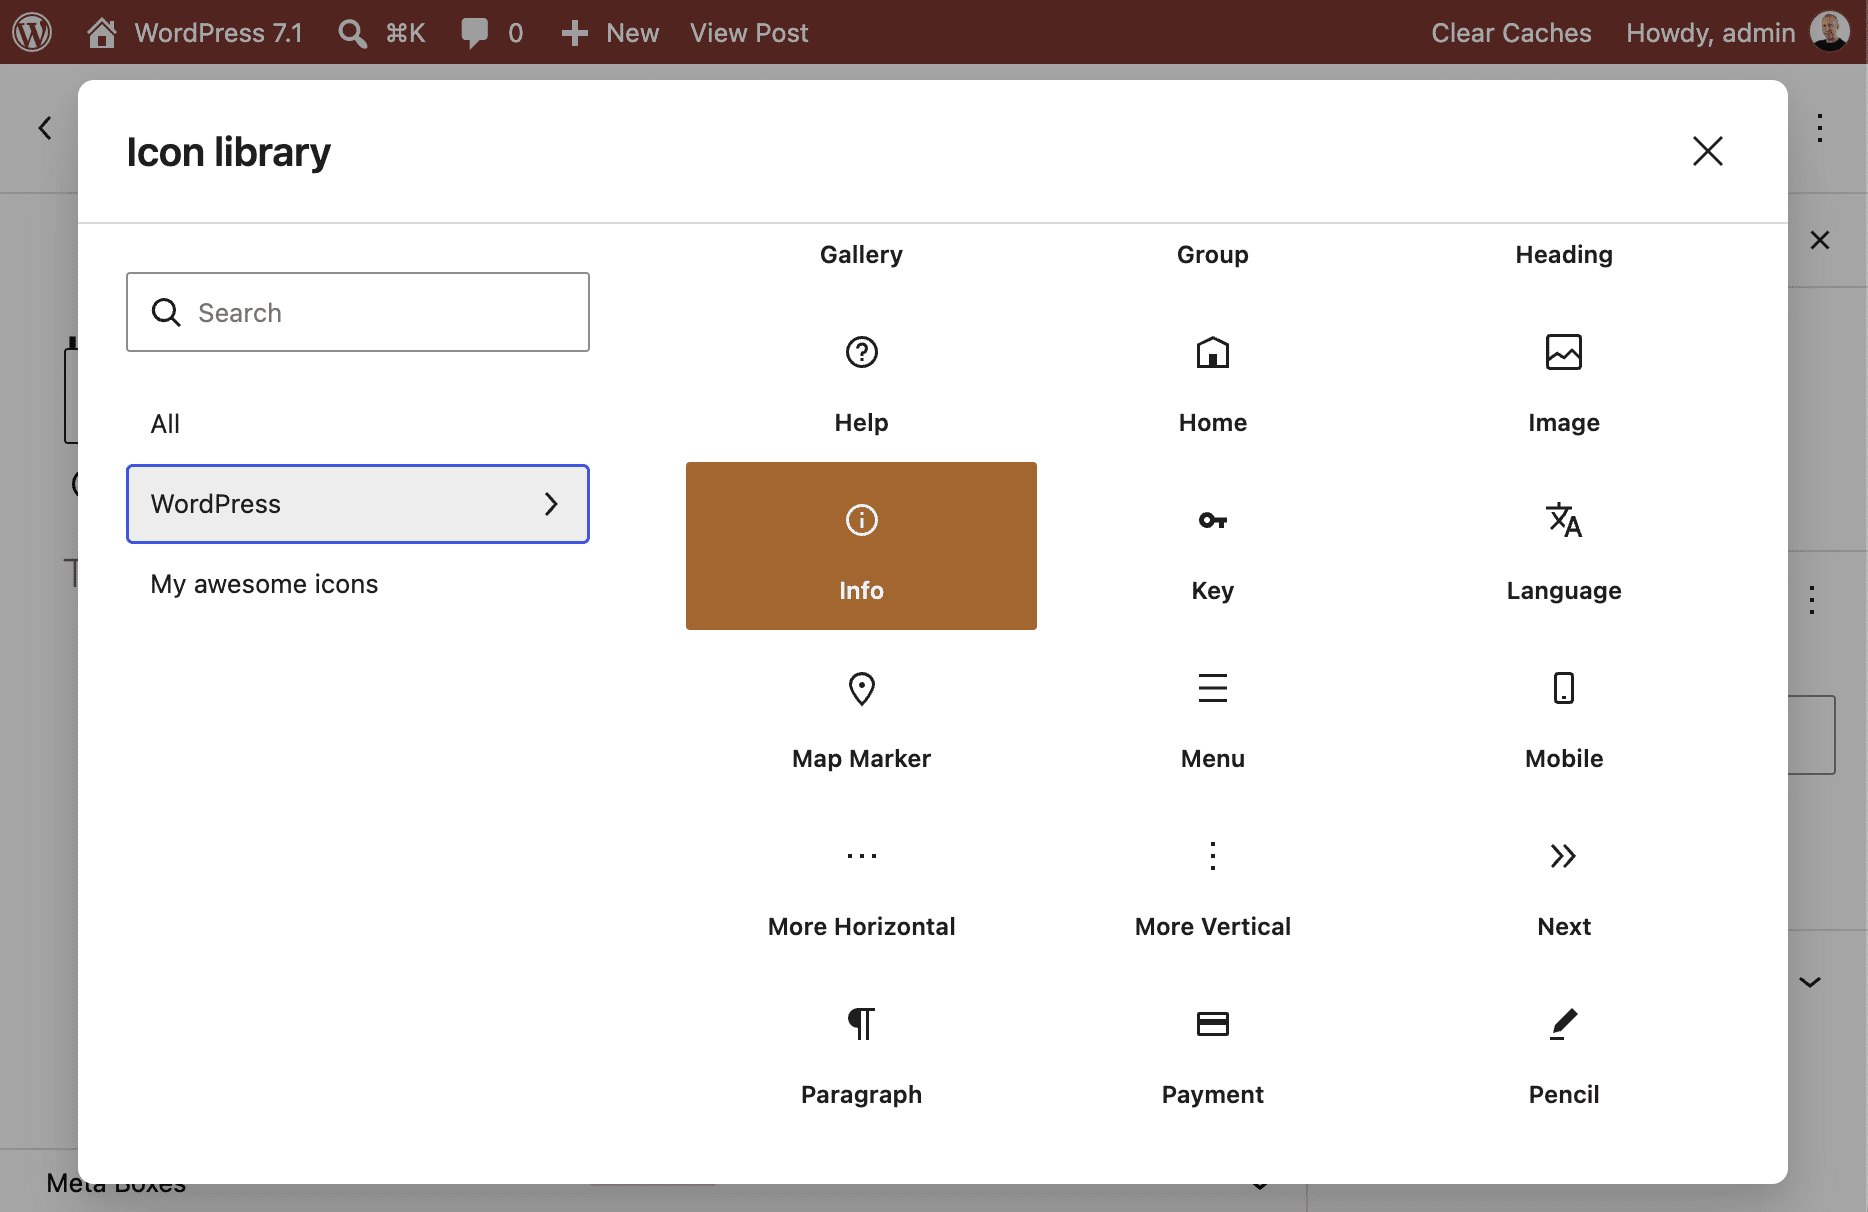This screenshot has width=1868, height=1212.
Task: Select the Pencil icon
Action: [x=1563, y=1050]
